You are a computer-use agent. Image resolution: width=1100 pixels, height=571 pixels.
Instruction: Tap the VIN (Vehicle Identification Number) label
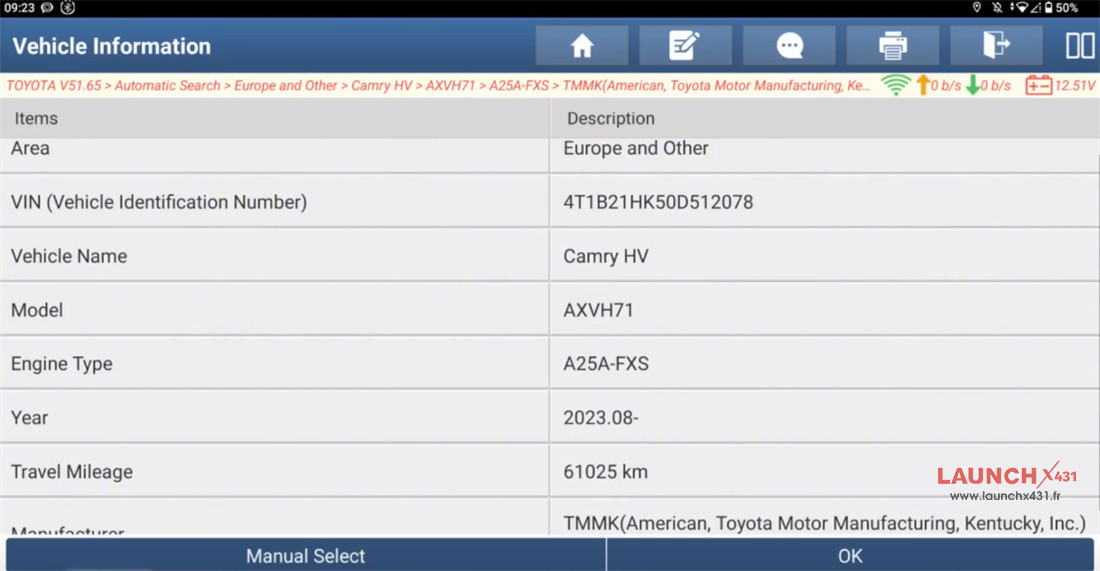(159, 202)
